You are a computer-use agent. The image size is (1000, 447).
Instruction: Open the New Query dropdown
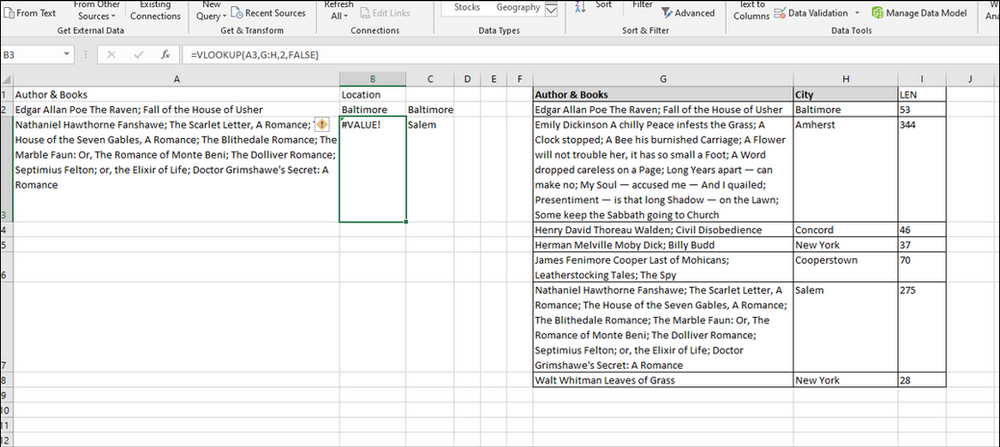[x=211, y=11]
